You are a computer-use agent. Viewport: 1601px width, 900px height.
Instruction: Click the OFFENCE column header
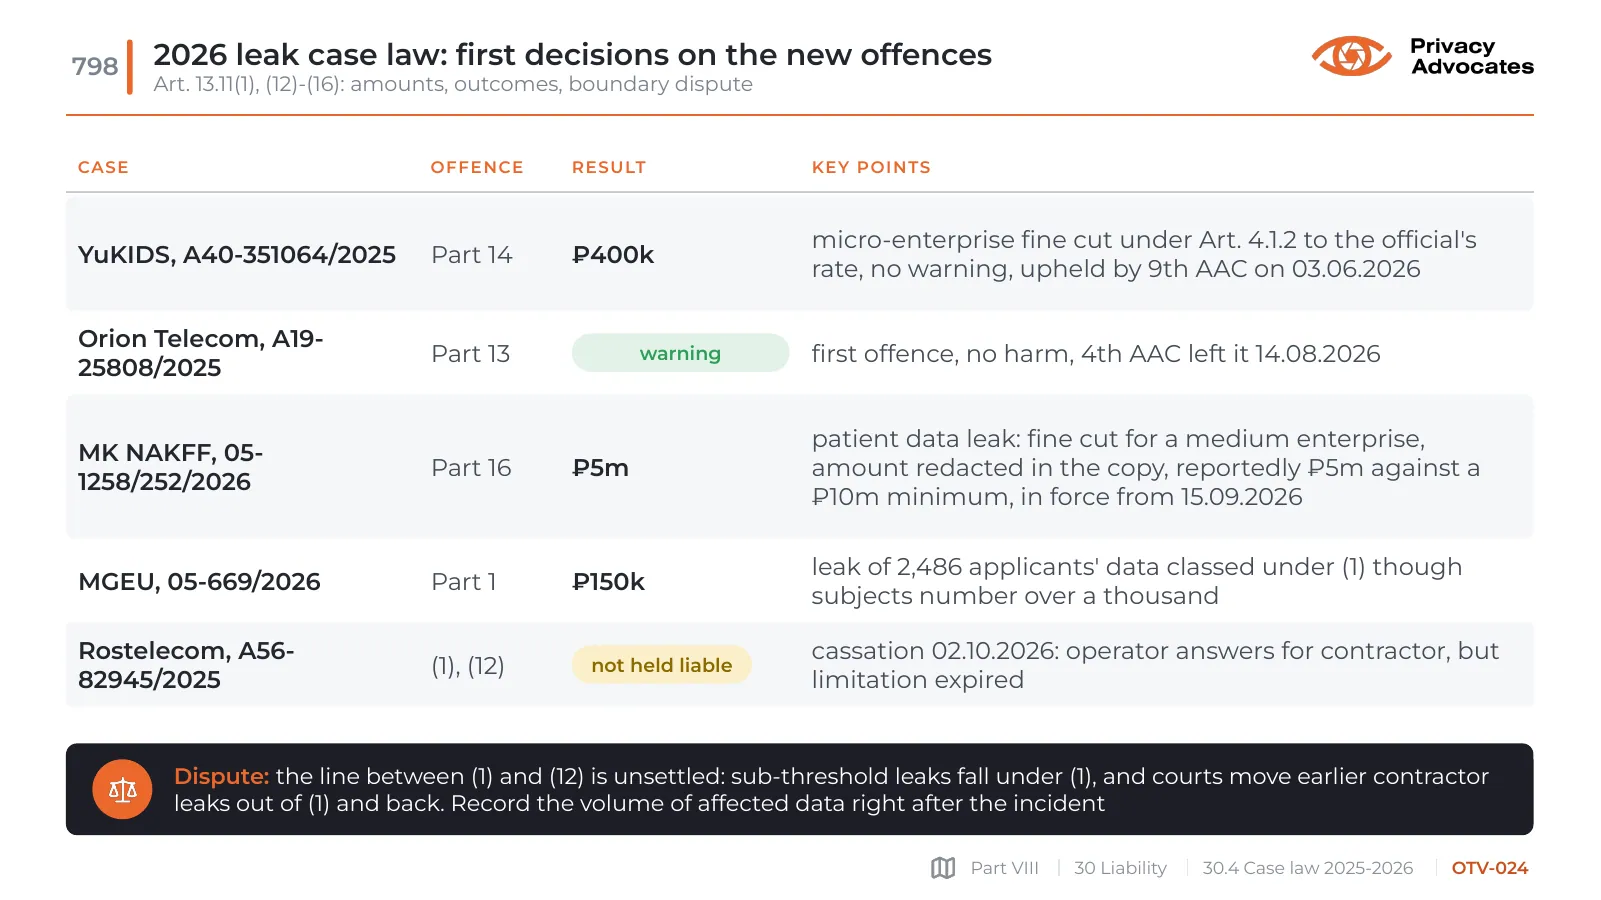pyautogui.click(x=477, y=167)
